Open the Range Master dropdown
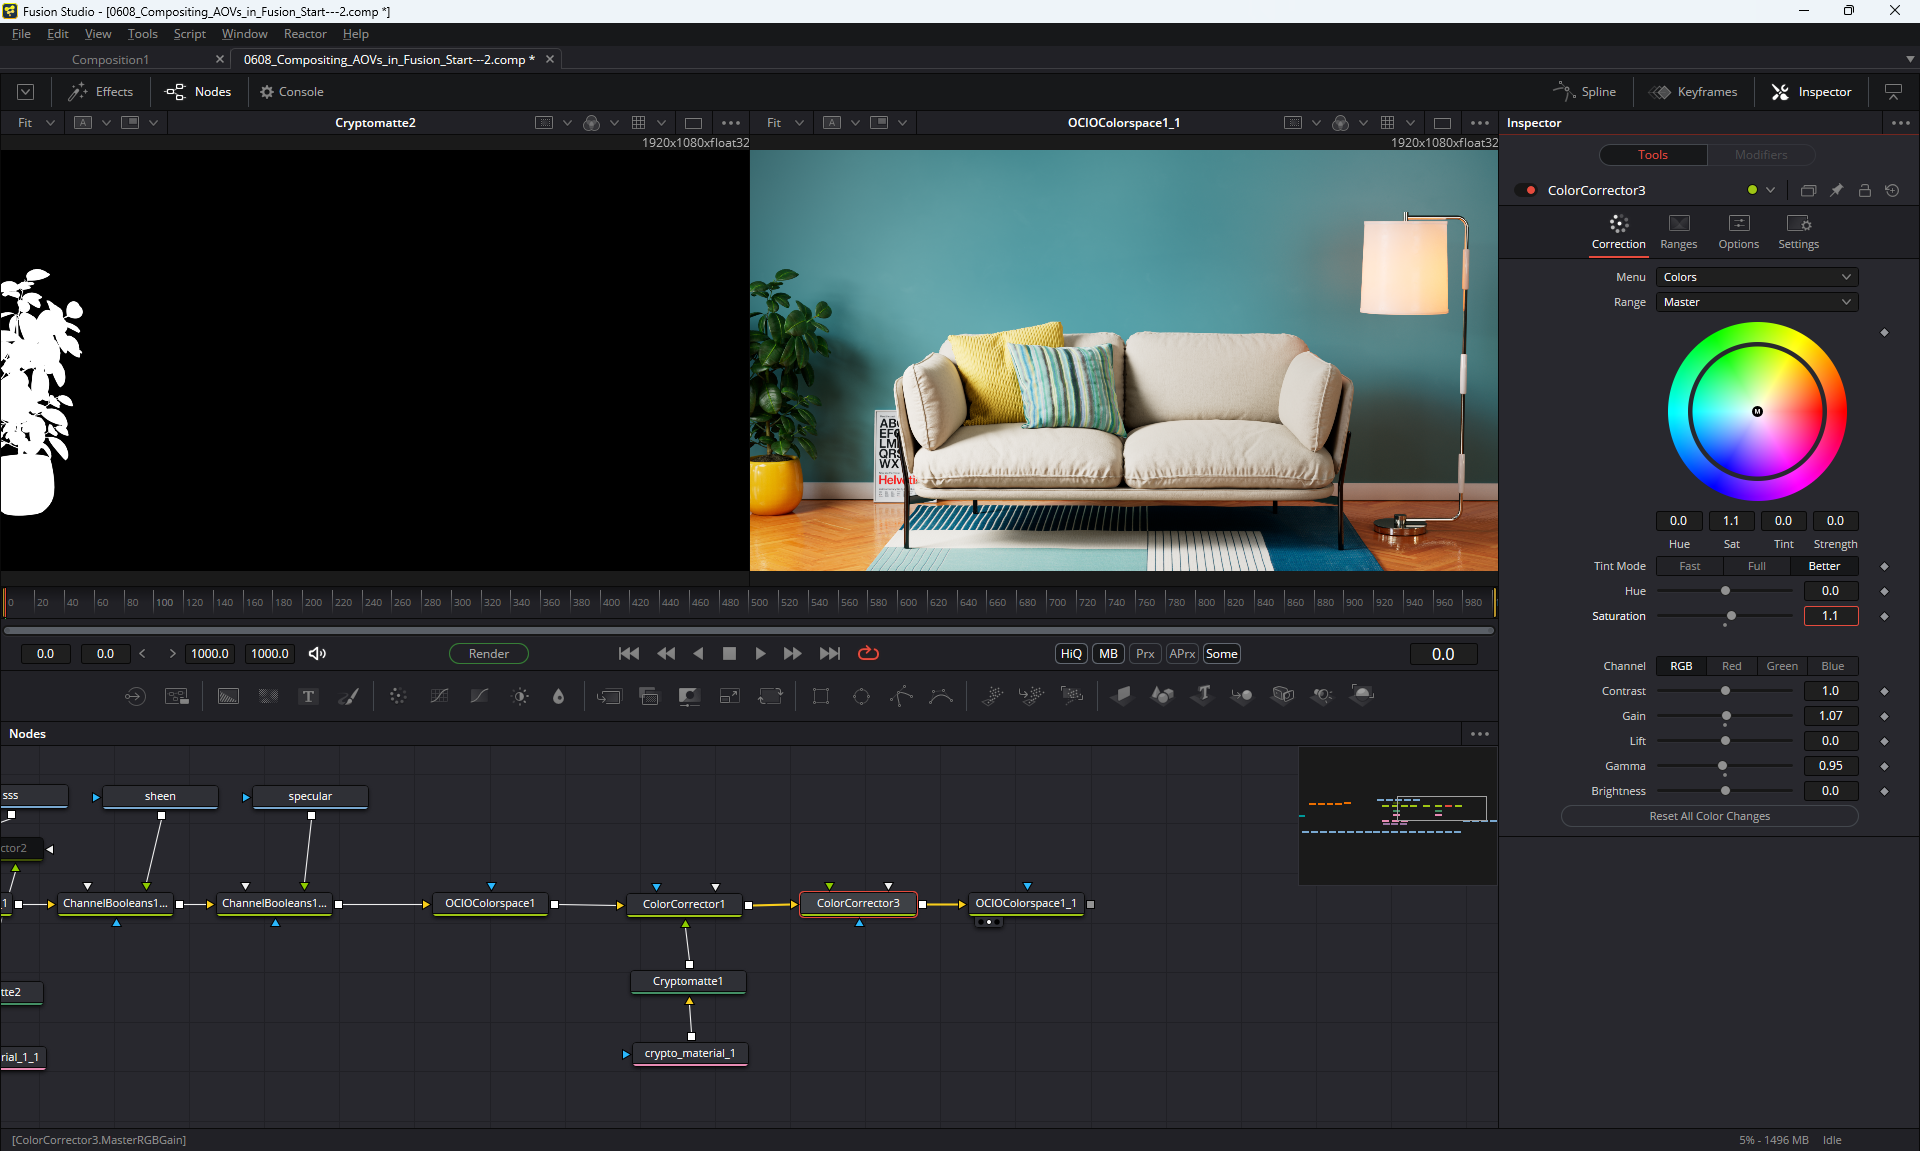 pos(1756,302)
